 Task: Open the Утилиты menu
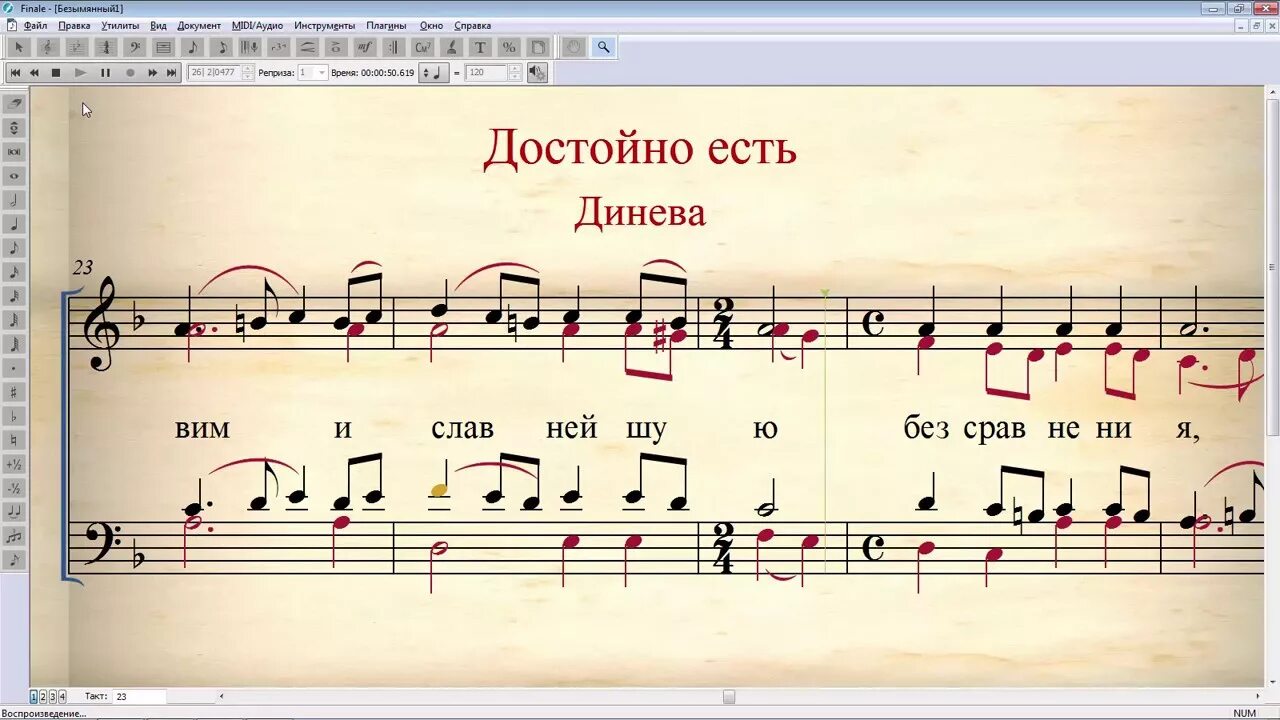120,25
